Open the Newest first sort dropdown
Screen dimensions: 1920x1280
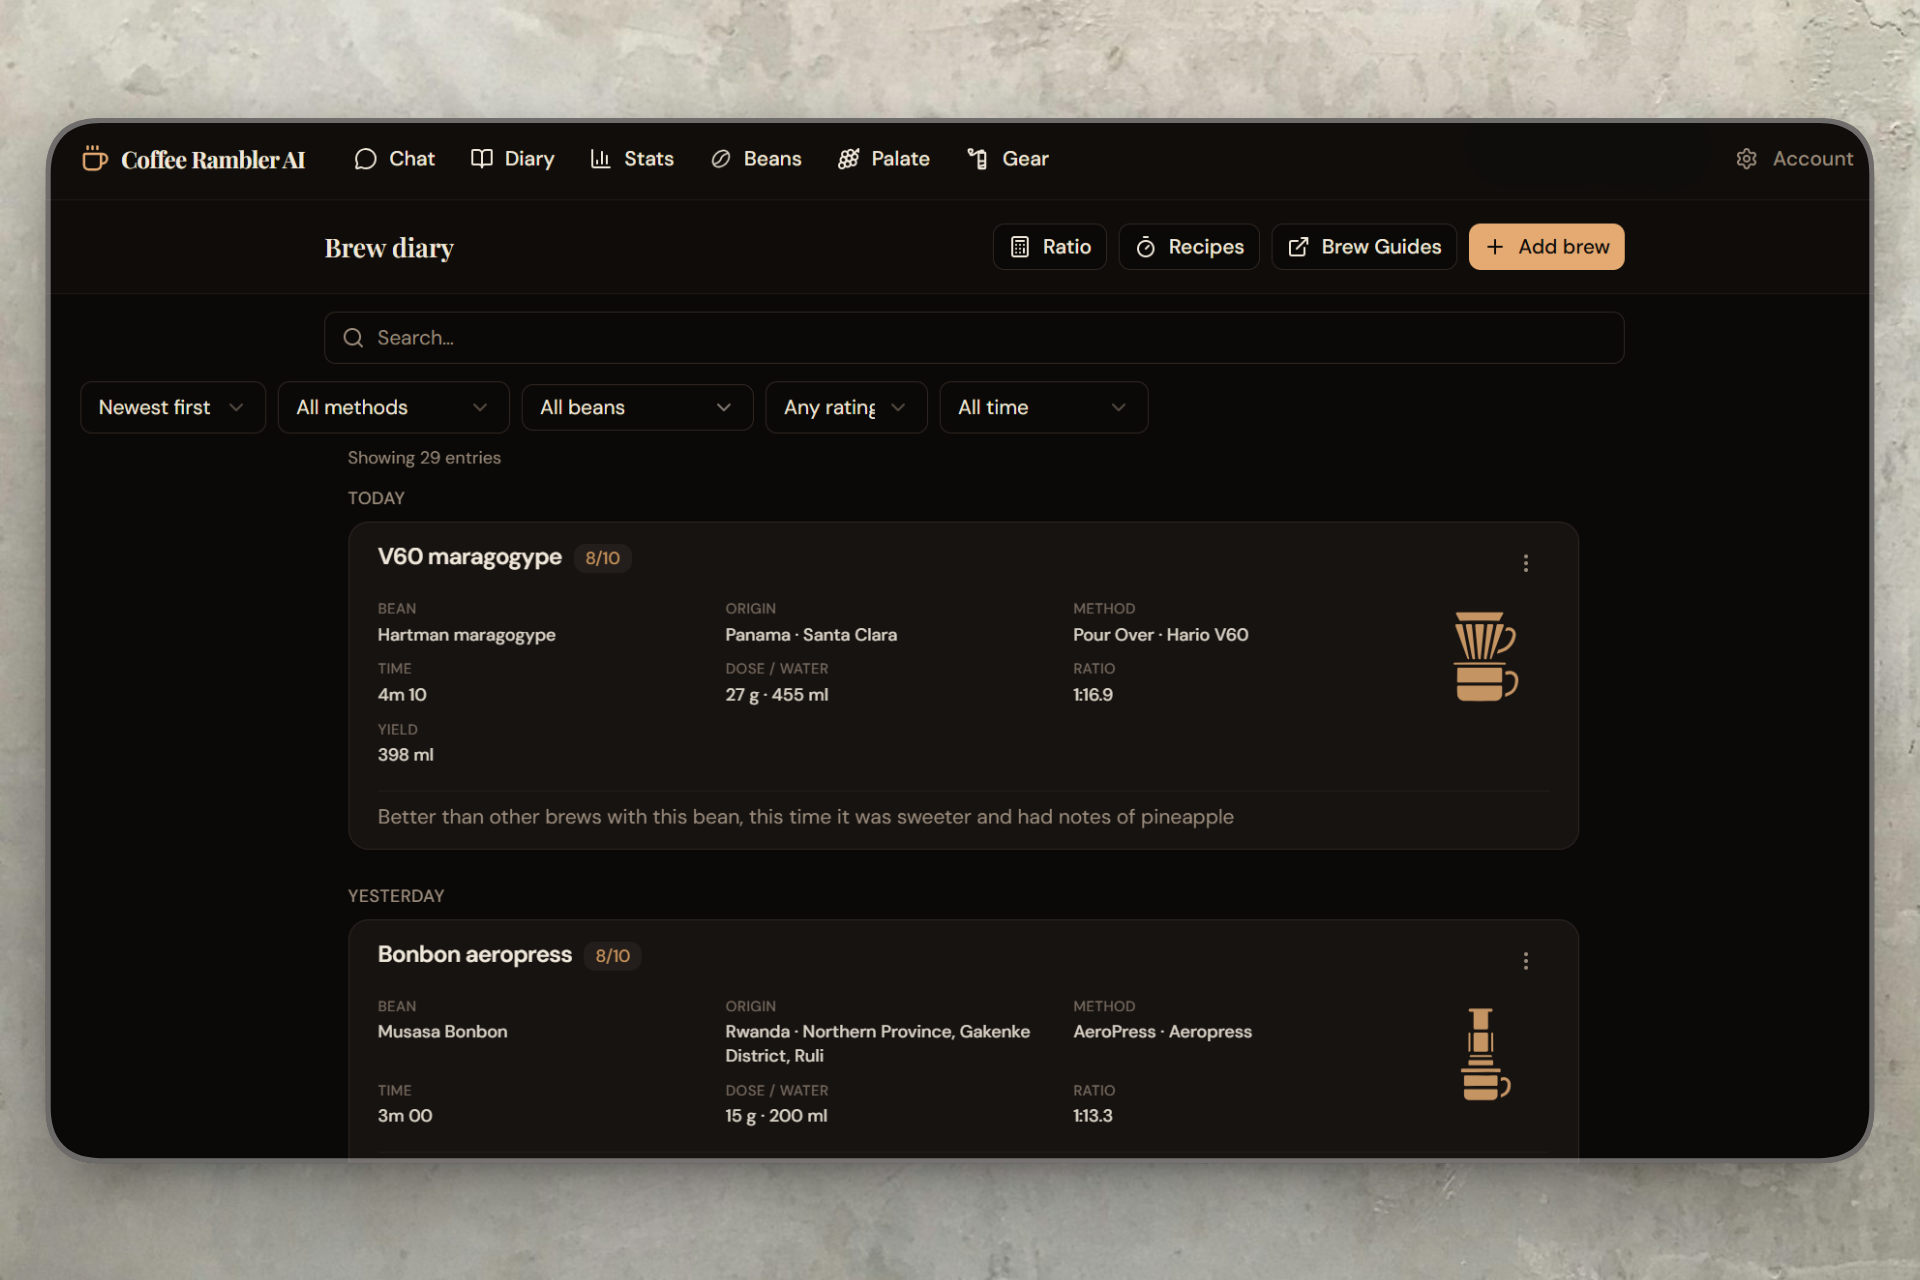coord(172,407)
